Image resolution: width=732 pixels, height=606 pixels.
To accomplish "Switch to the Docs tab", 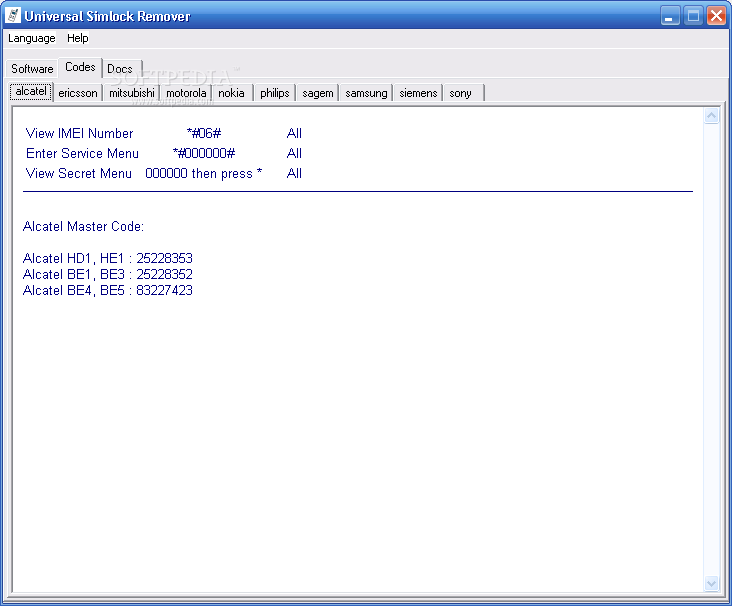I will [120, 69].
